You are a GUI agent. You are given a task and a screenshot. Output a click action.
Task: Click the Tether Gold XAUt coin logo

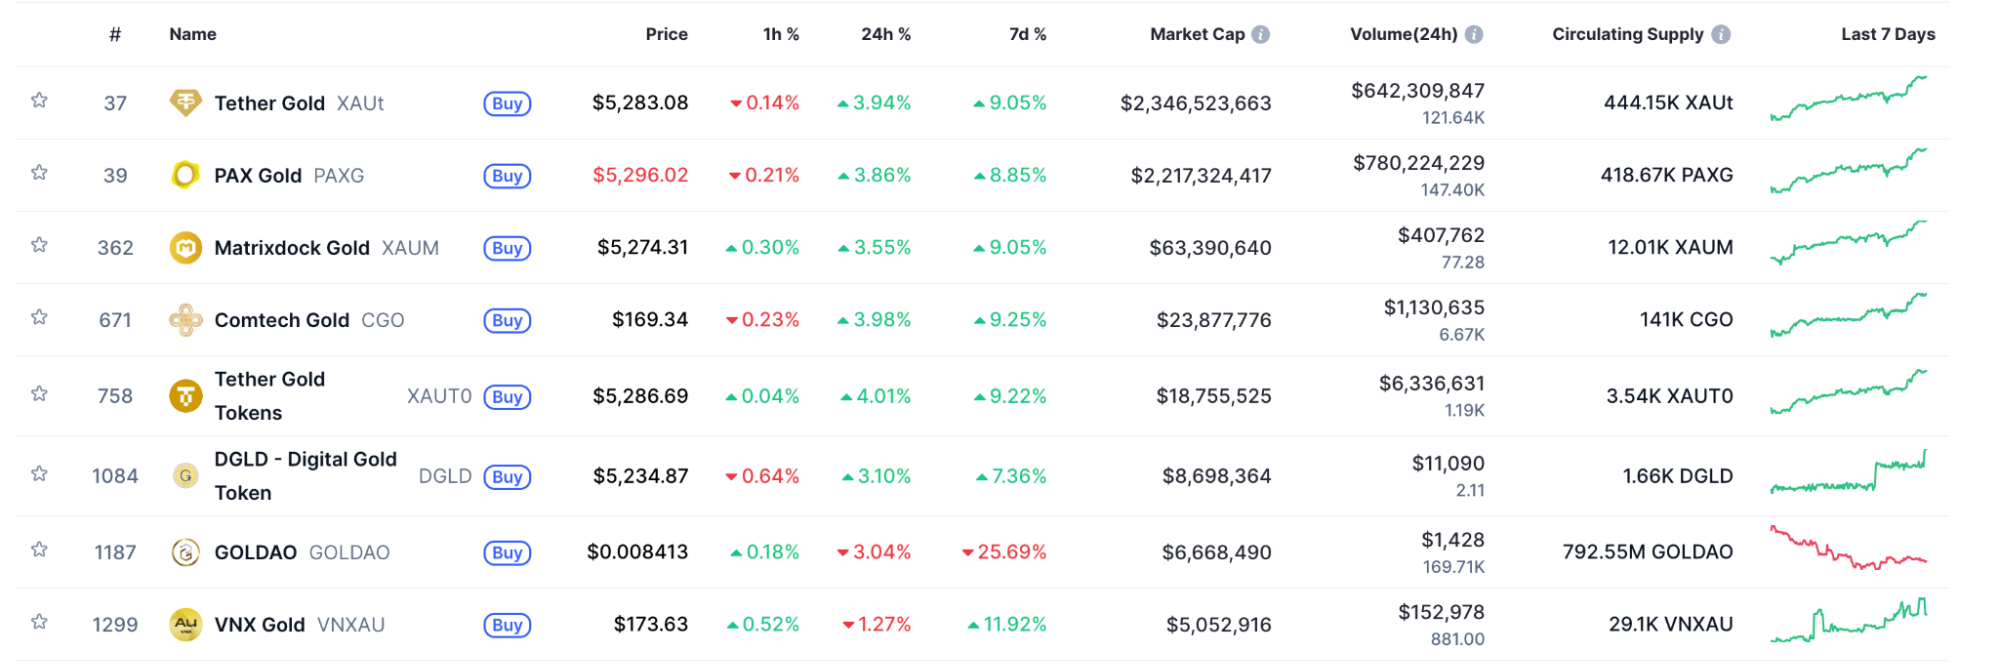pyautogui.click(x=185, y=102)
